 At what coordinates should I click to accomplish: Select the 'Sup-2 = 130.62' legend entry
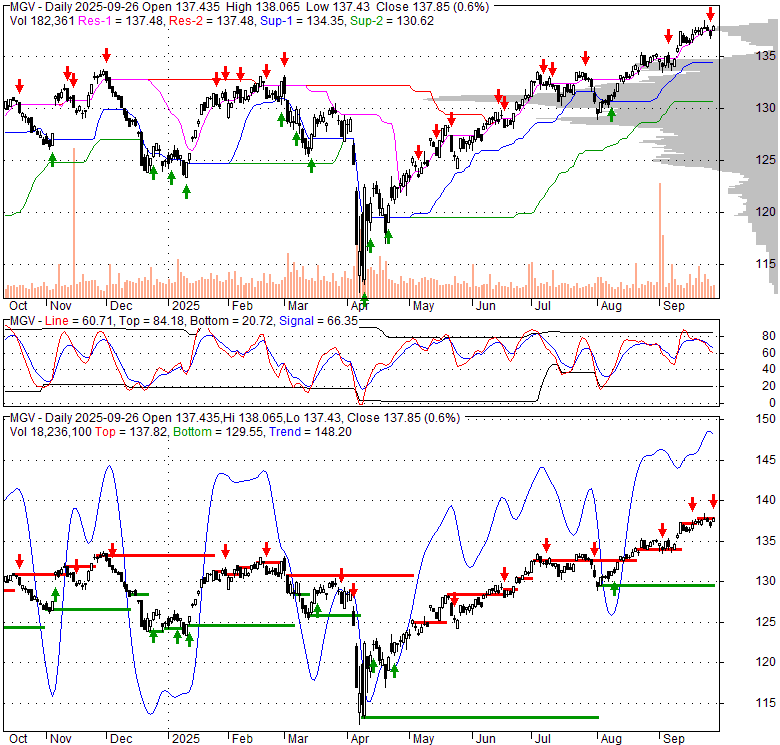point(392,21)
